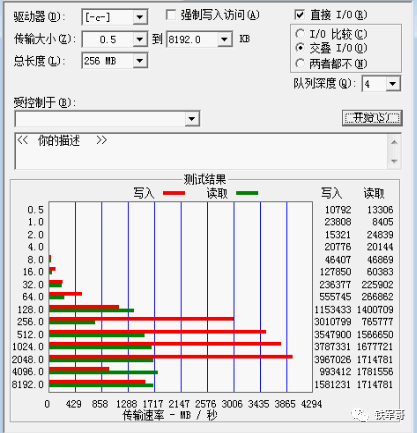Image resolution: width=417 pixels, height=433 pixels.
Task: Enable the Force Write Access (强制写入访问) checkbox
Action: point(171,15)
